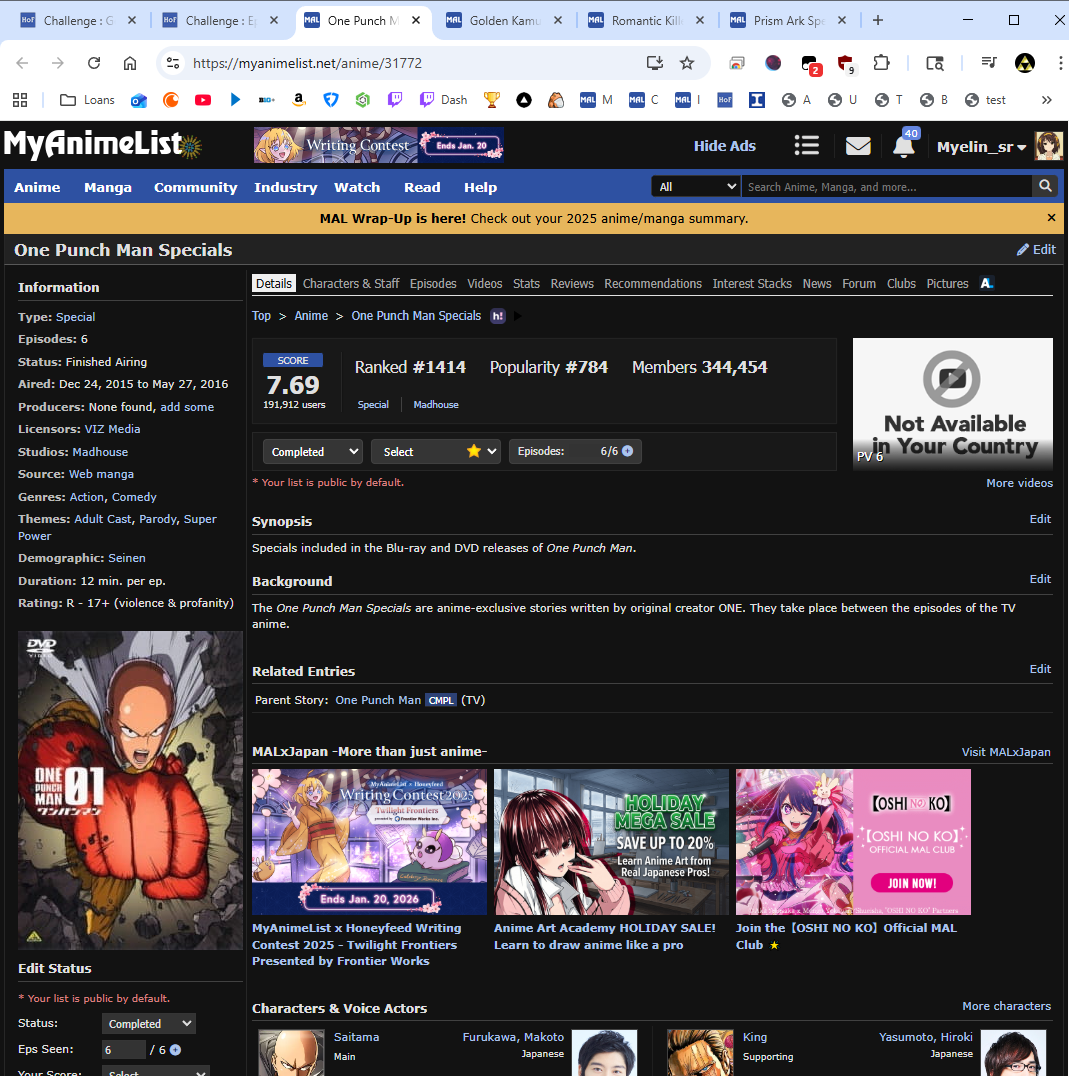
Task: Click the VIZ Media licensor link
Action: (x=113, y=429)
